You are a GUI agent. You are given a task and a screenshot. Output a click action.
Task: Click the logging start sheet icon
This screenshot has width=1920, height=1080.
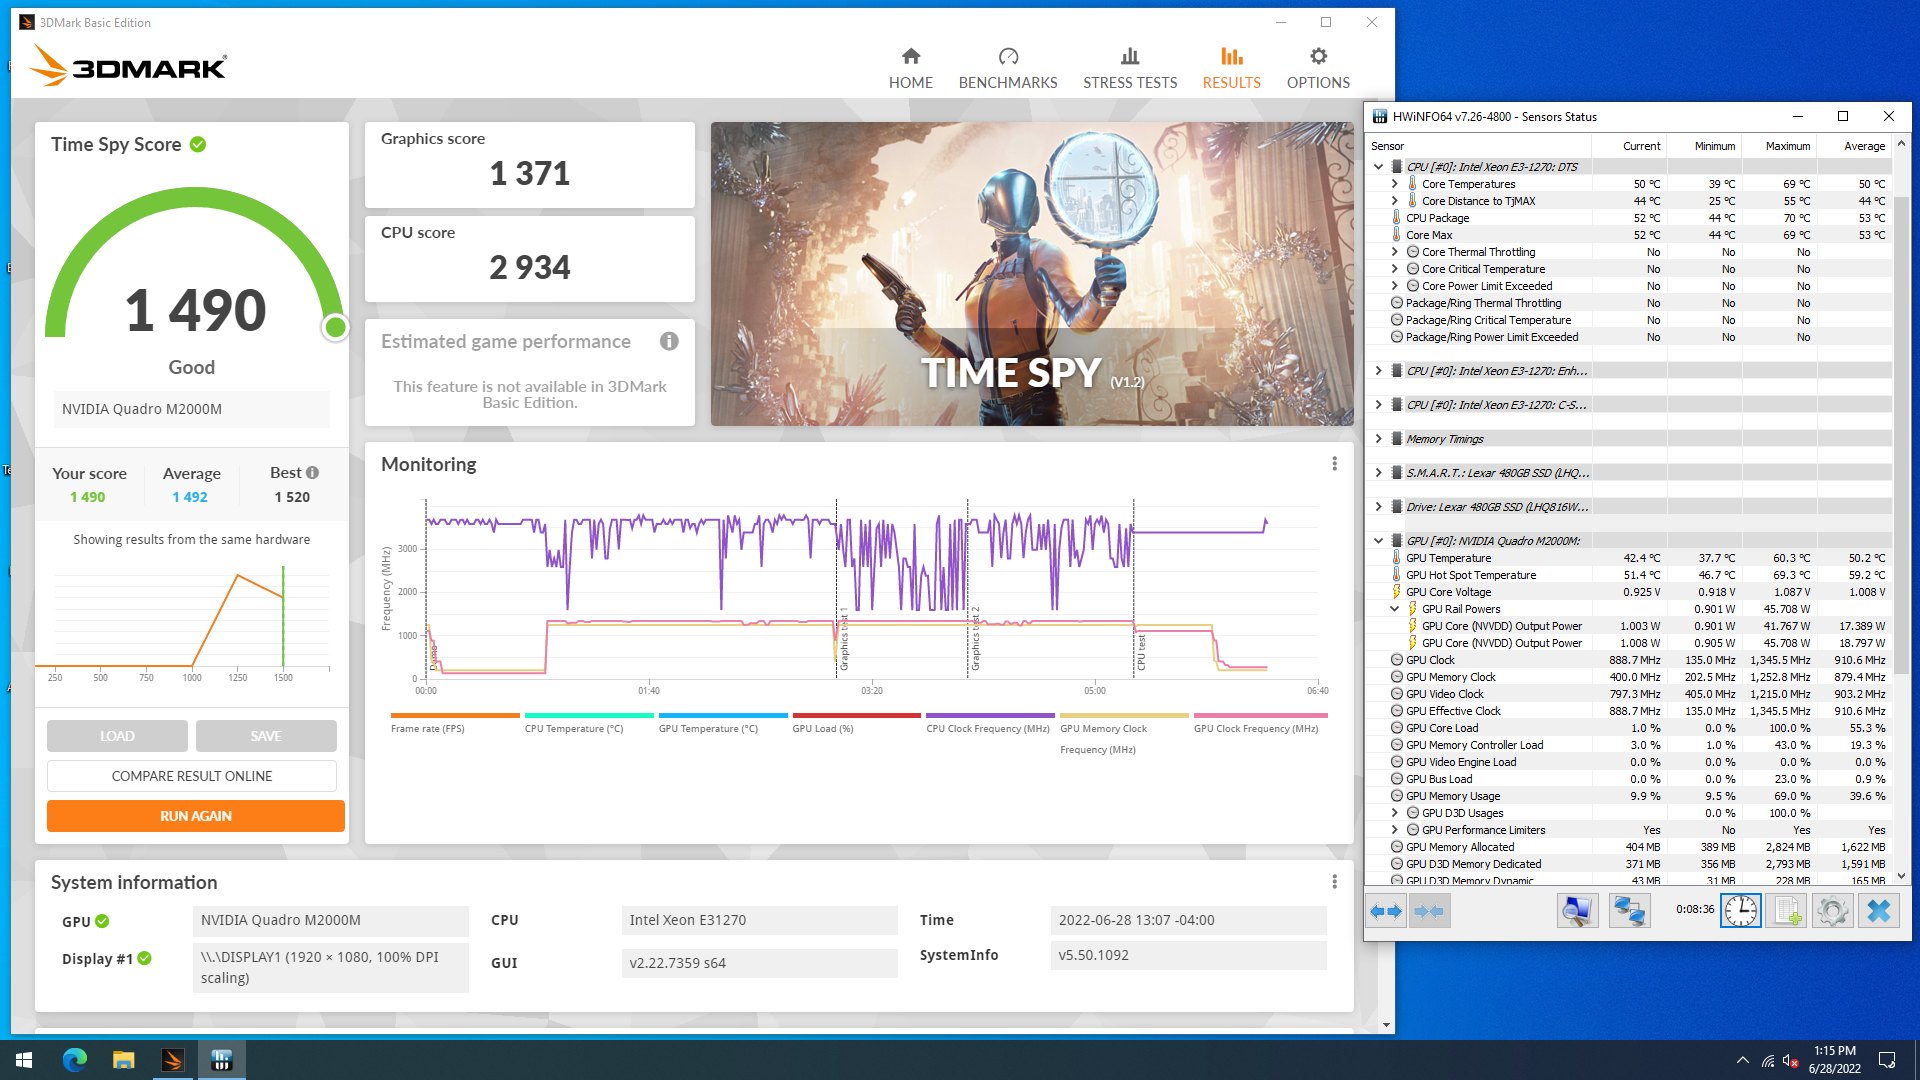coord(1786,911)
